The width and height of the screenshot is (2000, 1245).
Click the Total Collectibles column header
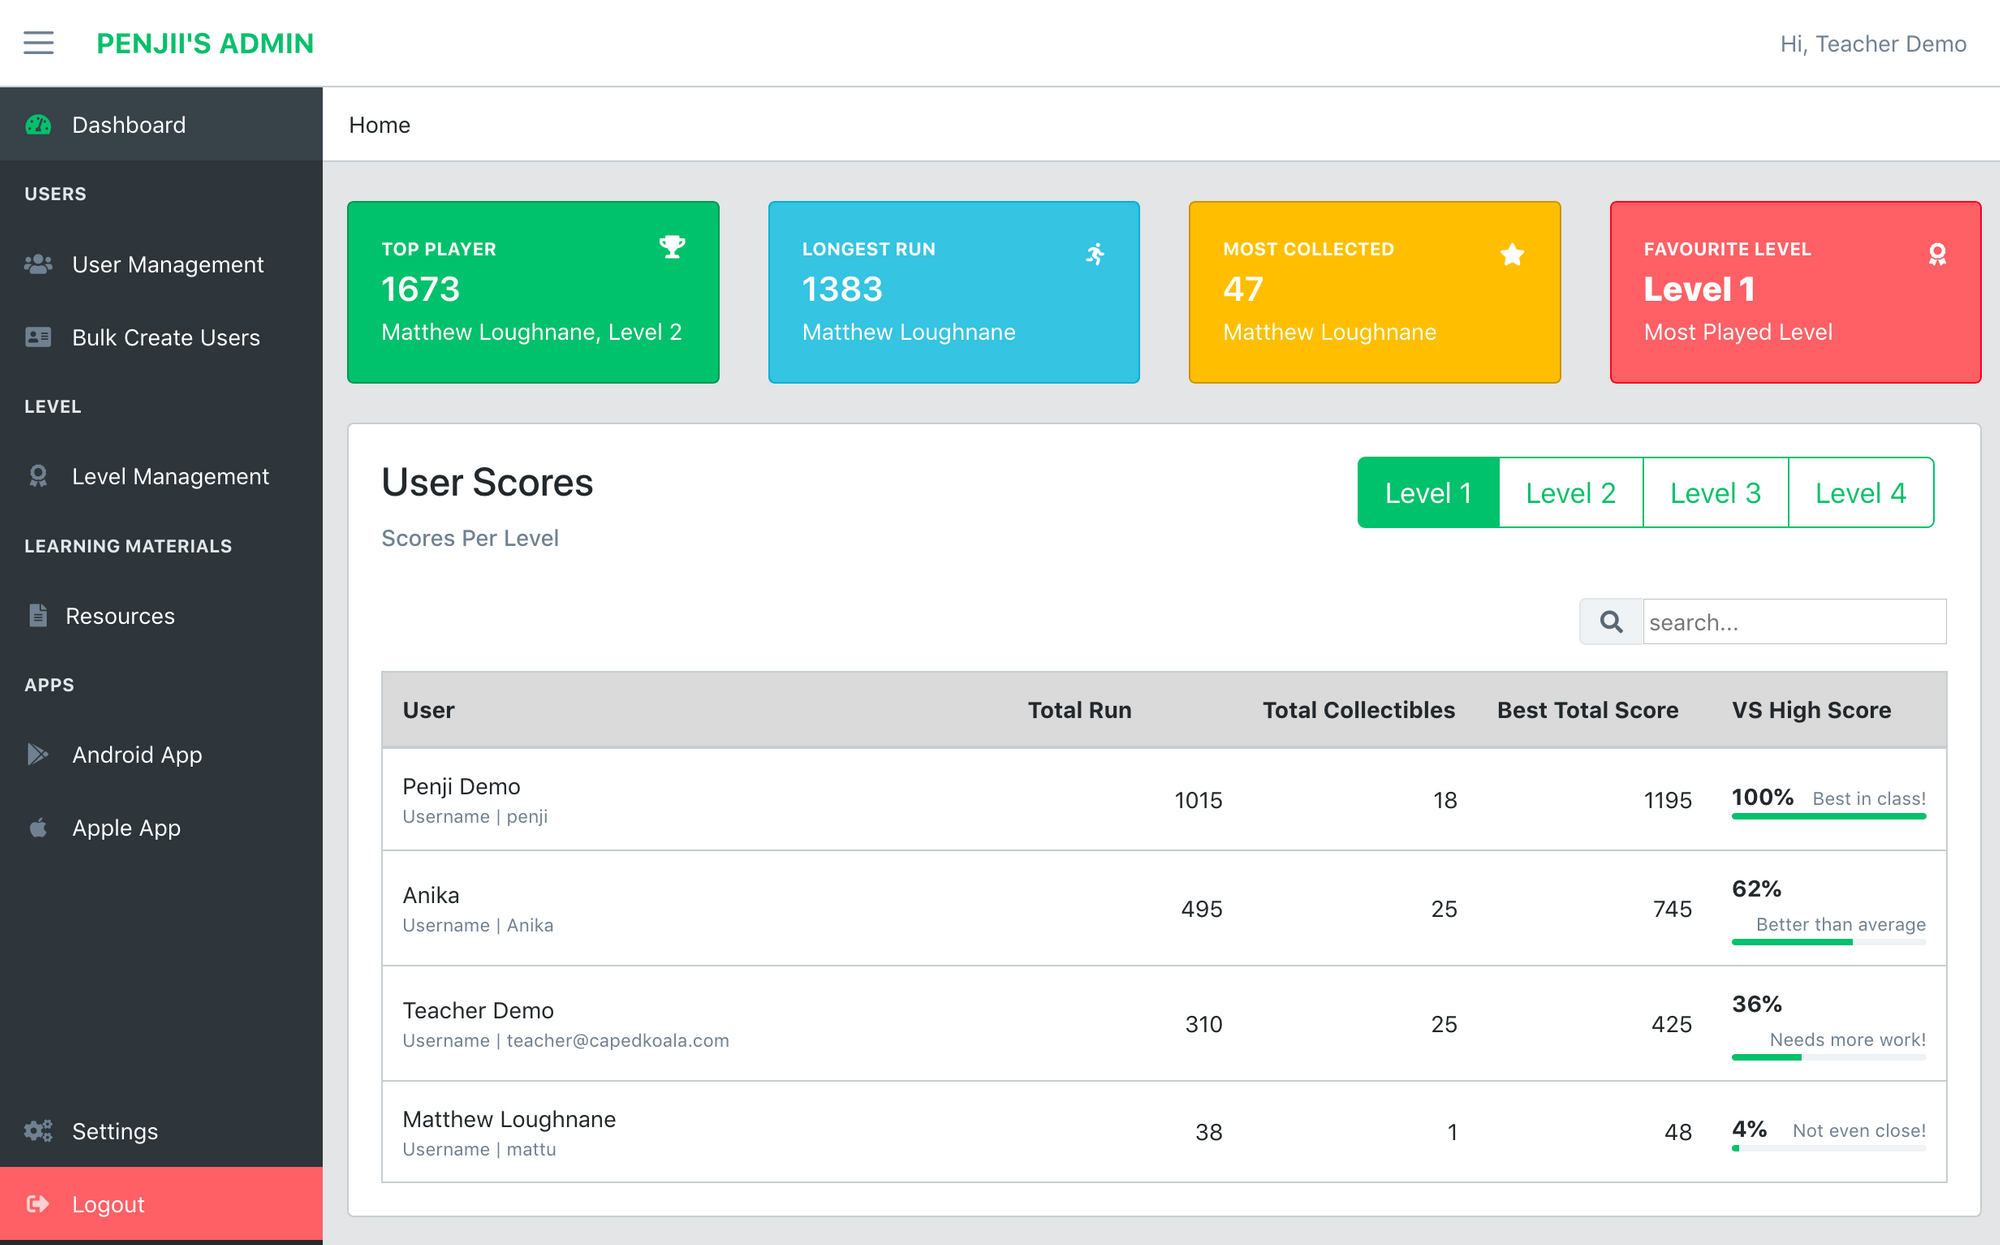[1358, 710]
